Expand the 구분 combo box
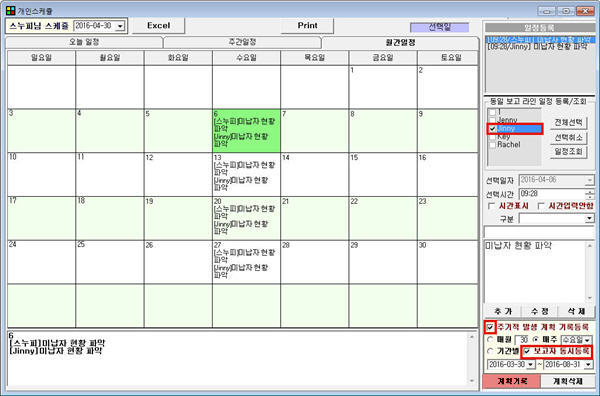The height and width of the screenshot is (396, 600). [x=589, y=219]
